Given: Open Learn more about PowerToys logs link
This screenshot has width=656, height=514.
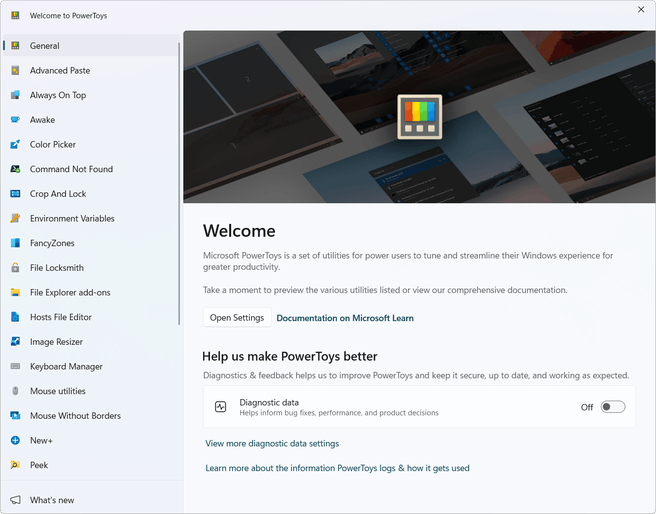Looking at the screenshot, I should 337,468.
